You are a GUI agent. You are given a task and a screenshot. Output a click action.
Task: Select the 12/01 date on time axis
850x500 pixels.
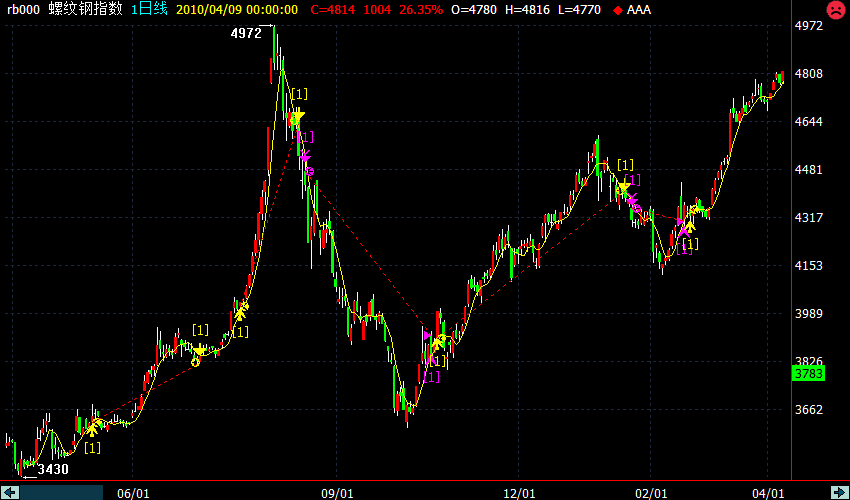pyautogui.click(x=518, y=493)
